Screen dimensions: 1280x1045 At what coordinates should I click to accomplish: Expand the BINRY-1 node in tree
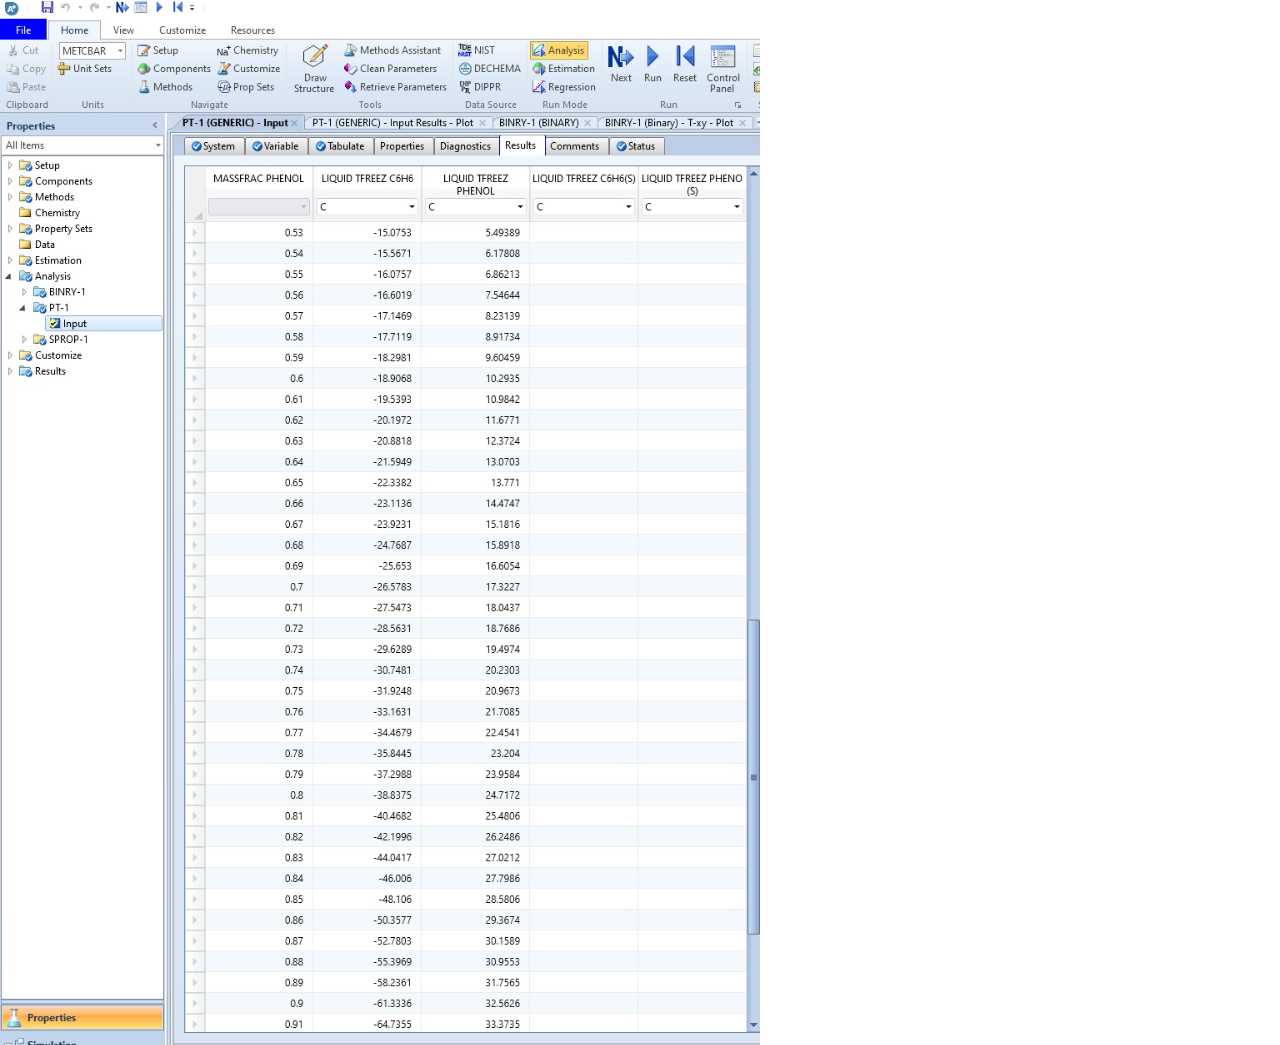[24, 292]
